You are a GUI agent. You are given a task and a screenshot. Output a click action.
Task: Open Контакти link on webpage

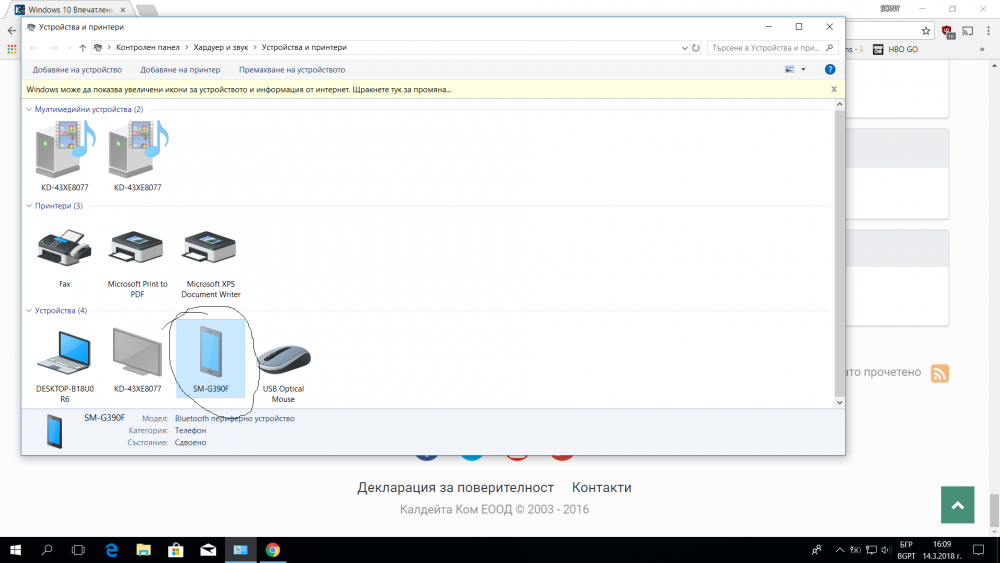pyautogui.click(x=601, y=488)
